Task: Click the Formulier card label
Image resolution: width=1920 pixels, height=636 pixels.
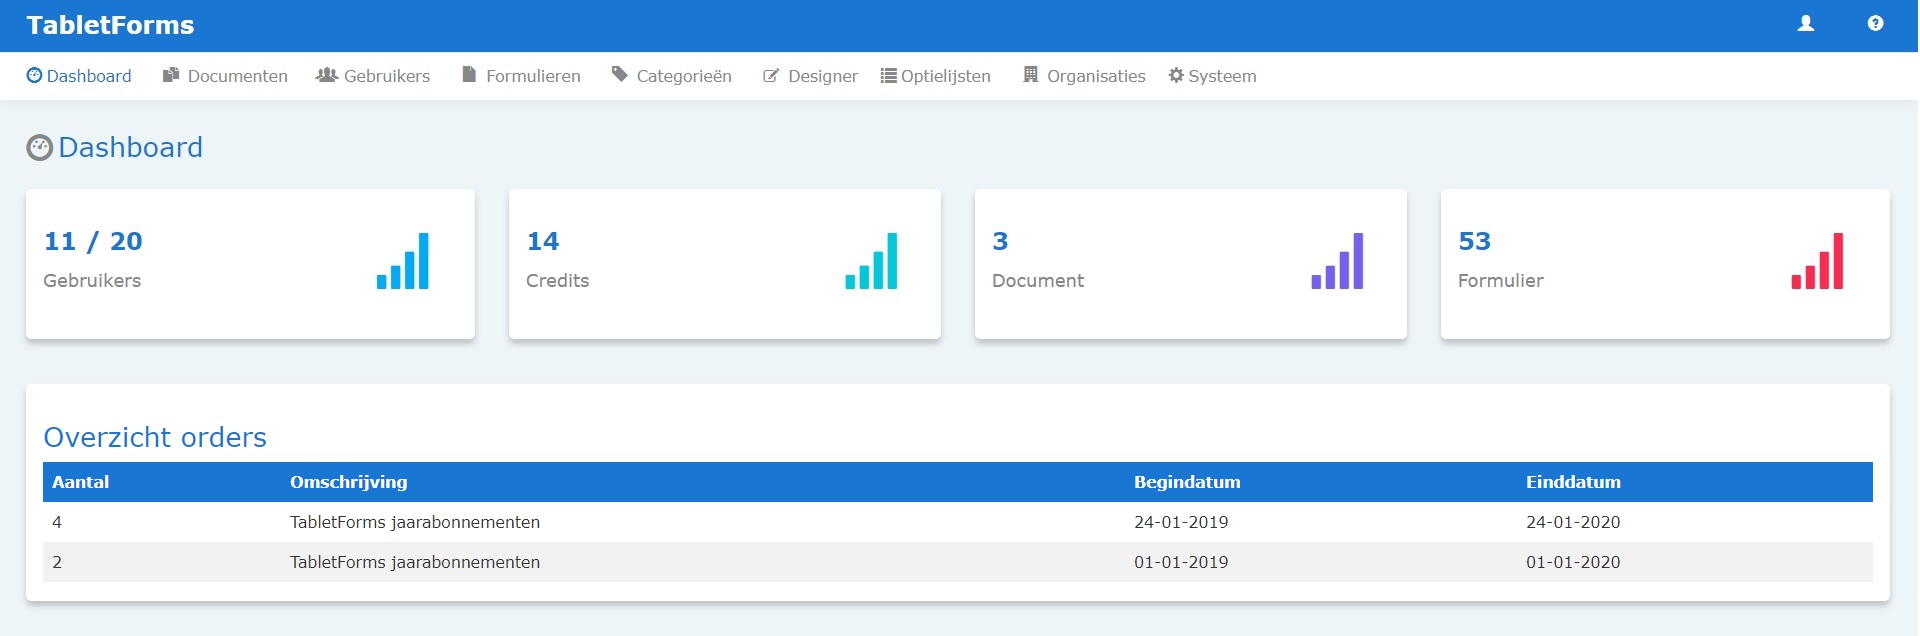Action: [1501, 281]
